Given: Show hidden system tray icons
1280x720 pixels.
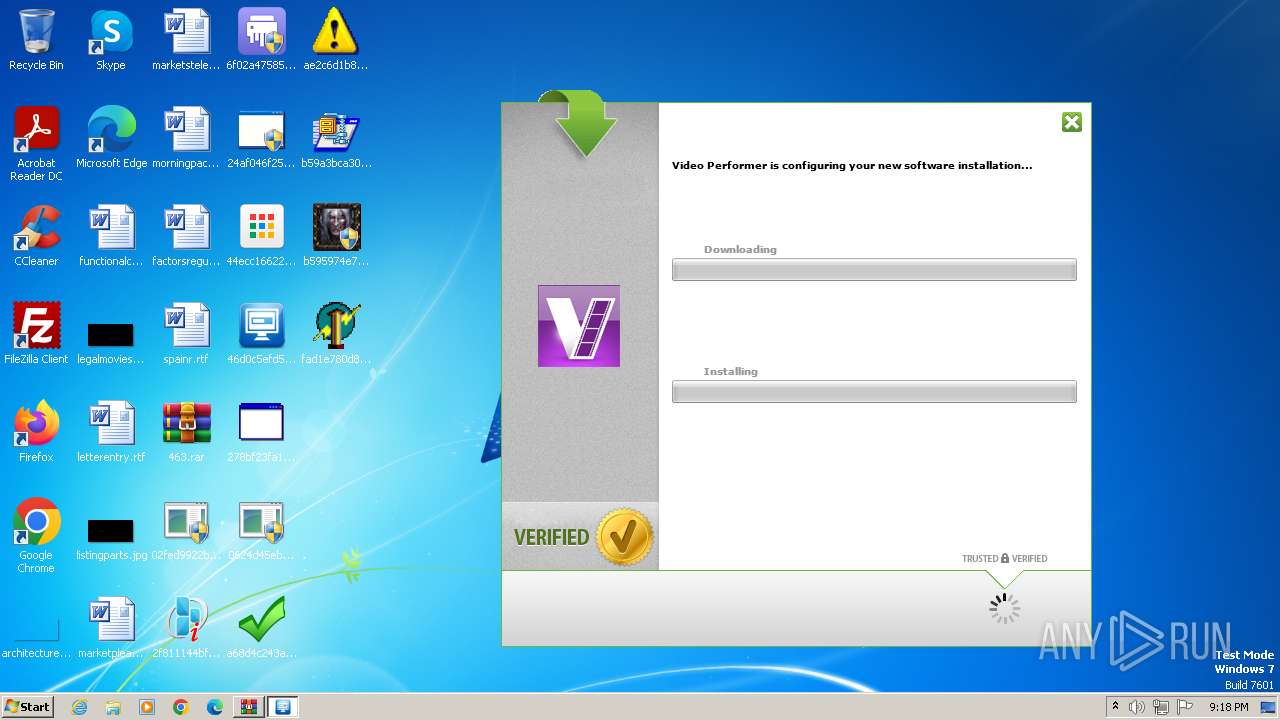Looking at the screenshot, I should click(1116, 707).
